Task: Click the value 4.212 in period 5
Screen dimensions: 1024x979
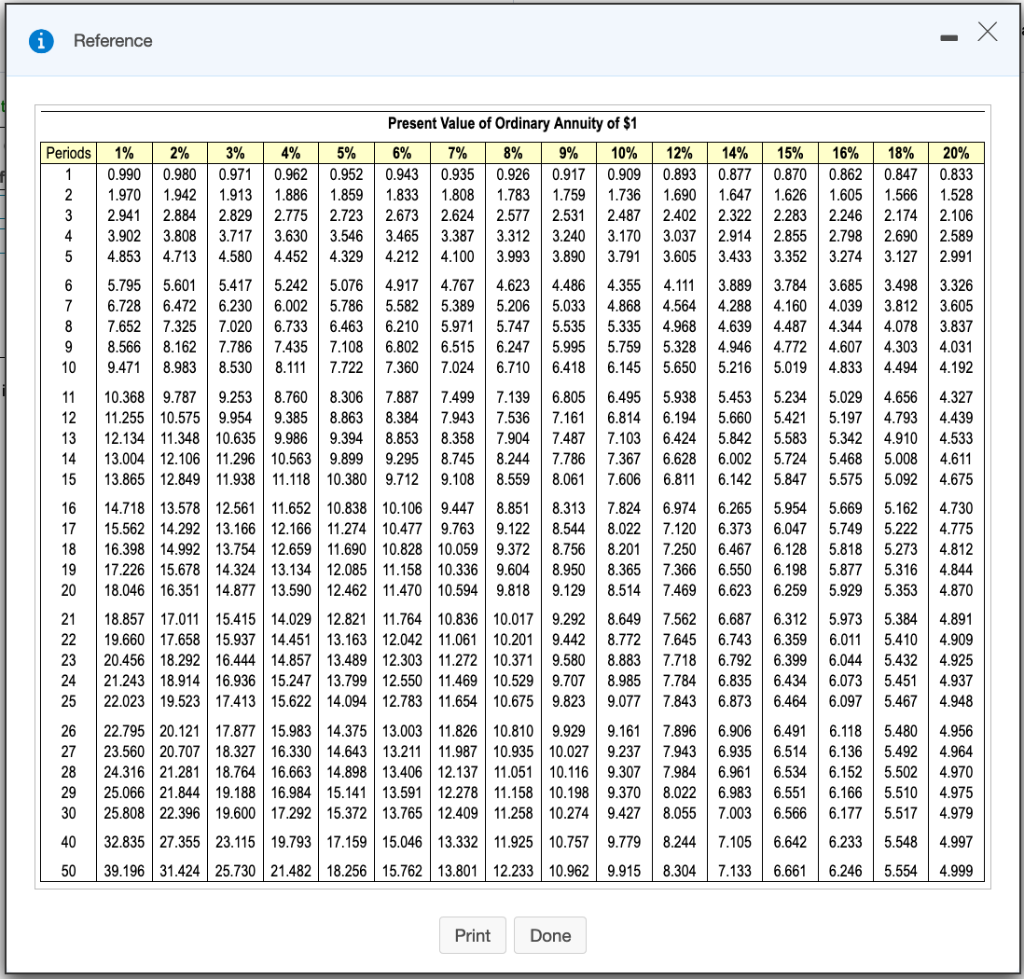Action: [x=402, y=257]
